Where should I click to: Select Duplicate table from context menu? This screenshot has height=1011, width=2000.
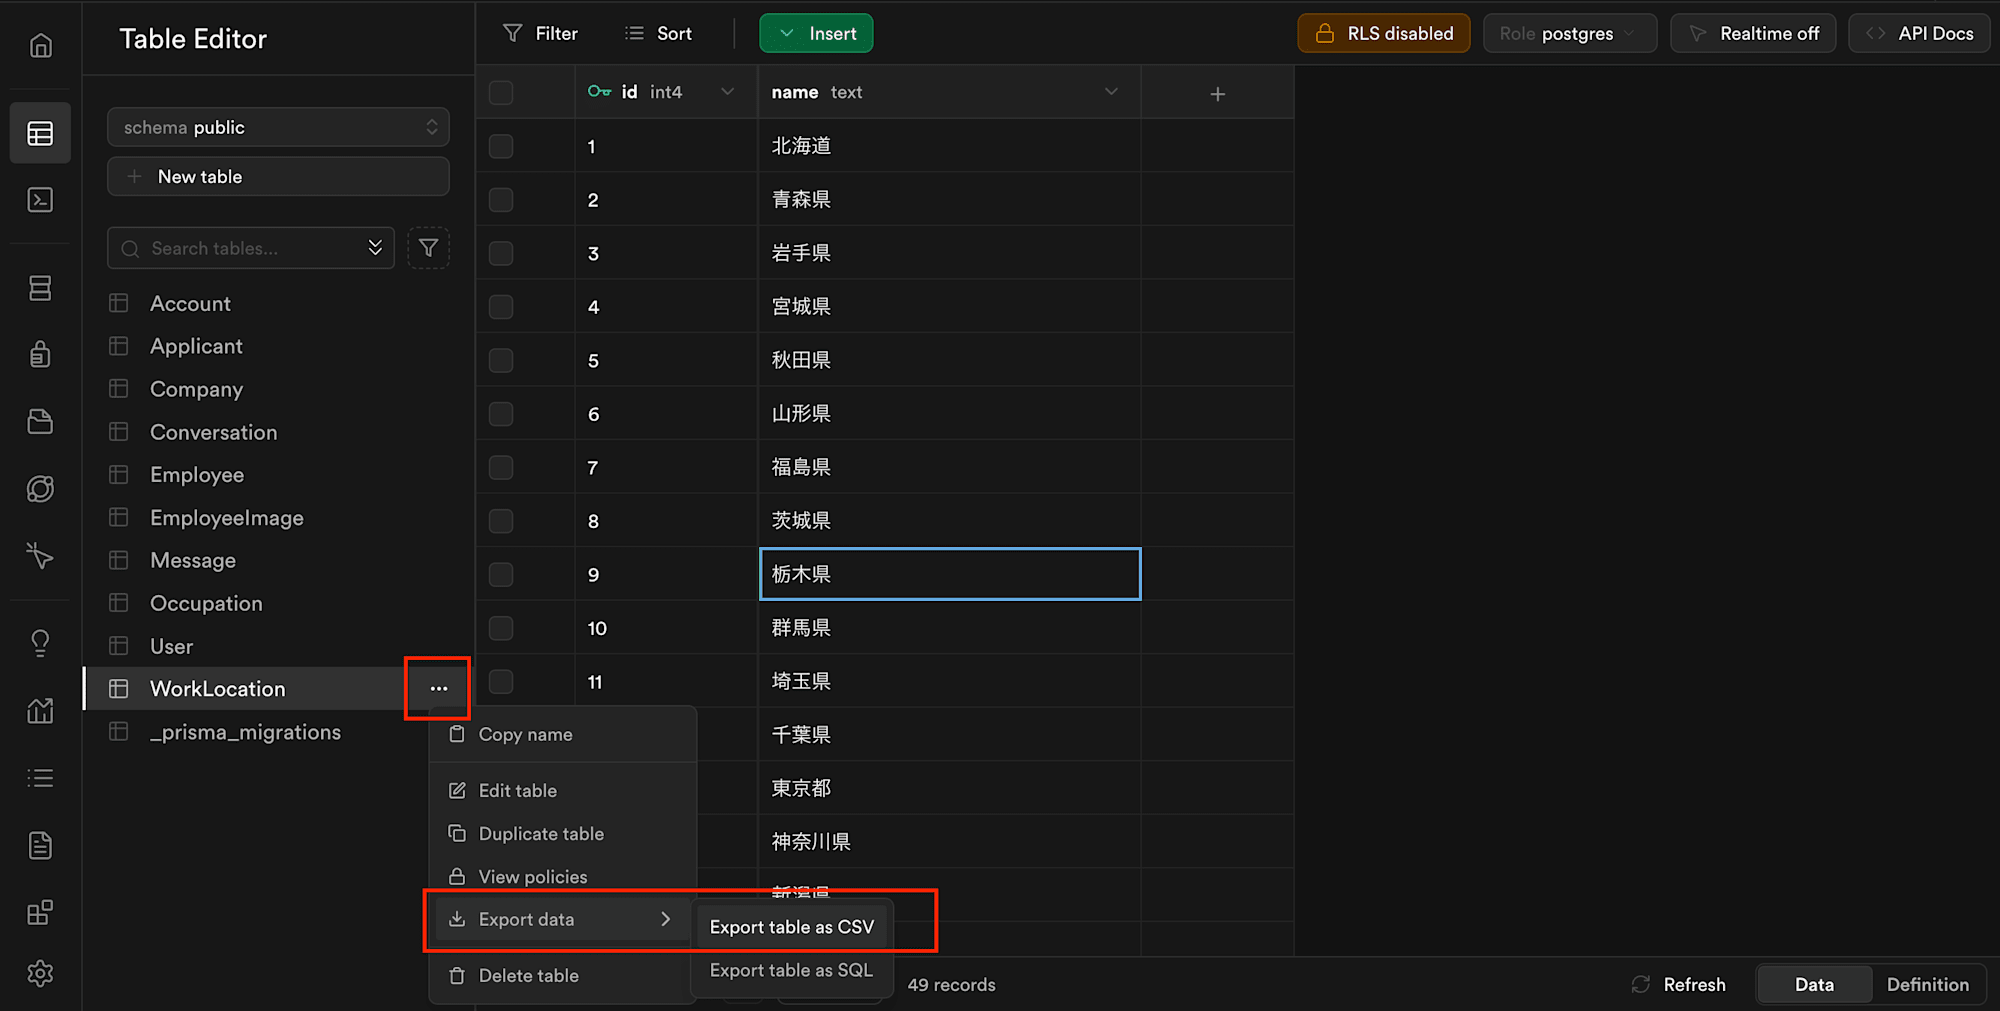click(562, 833)
